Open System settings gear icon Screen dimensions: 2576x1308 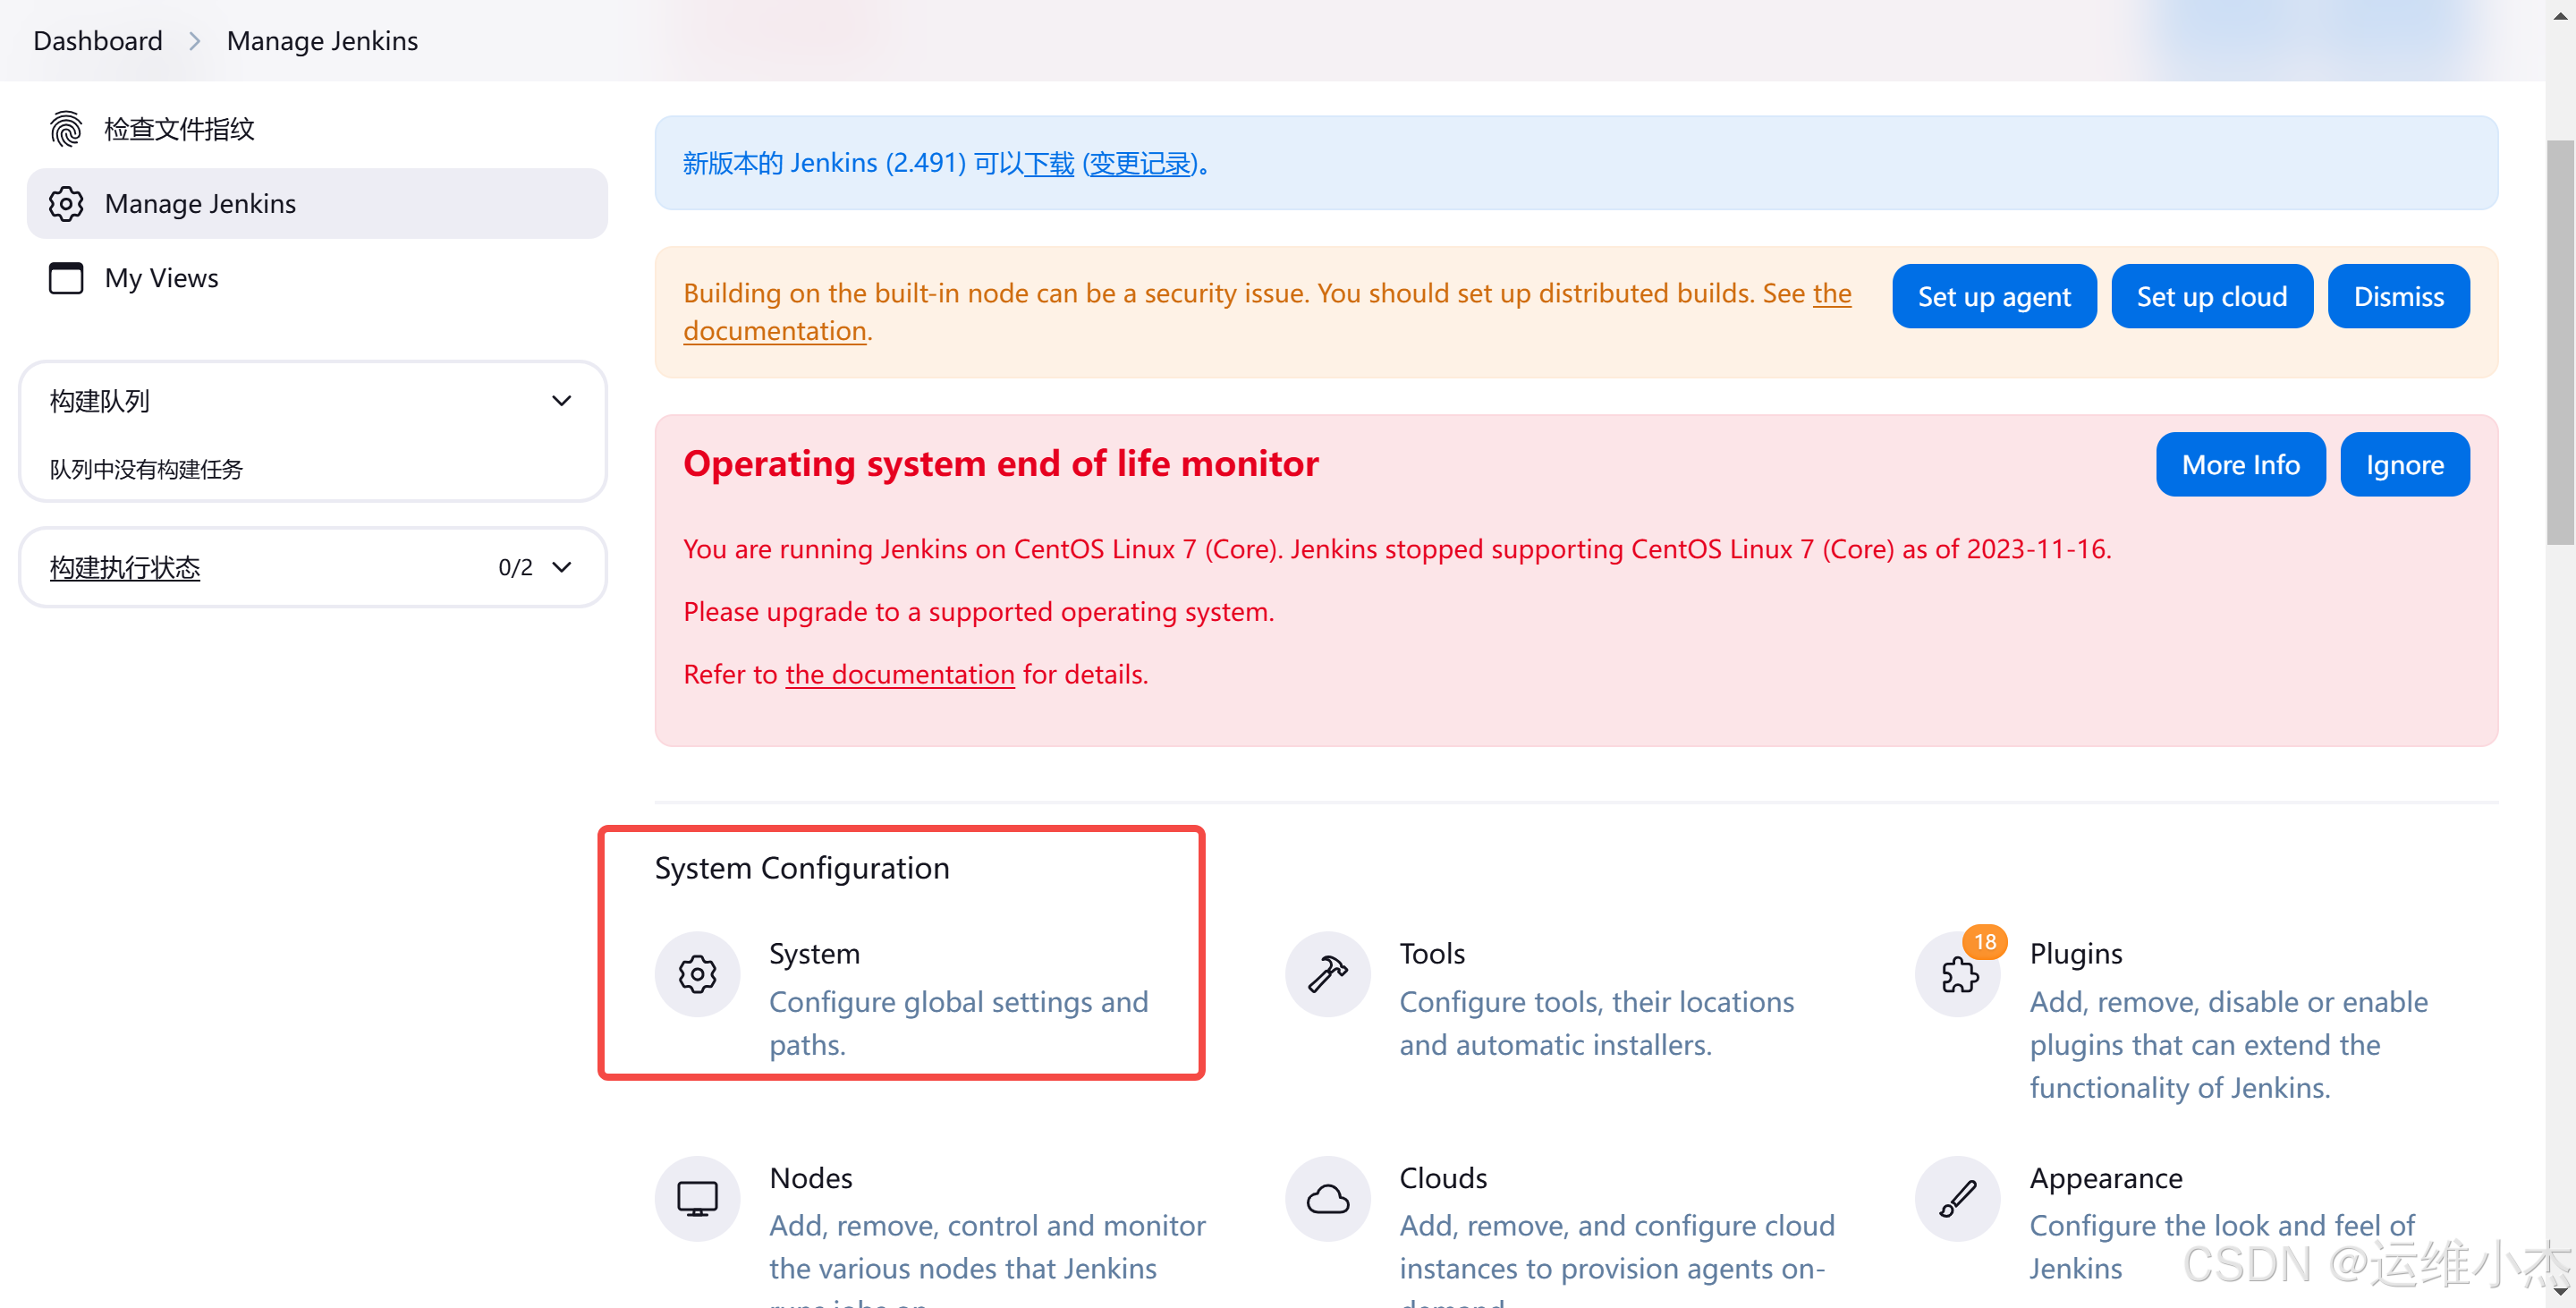[x=697, y=974]
